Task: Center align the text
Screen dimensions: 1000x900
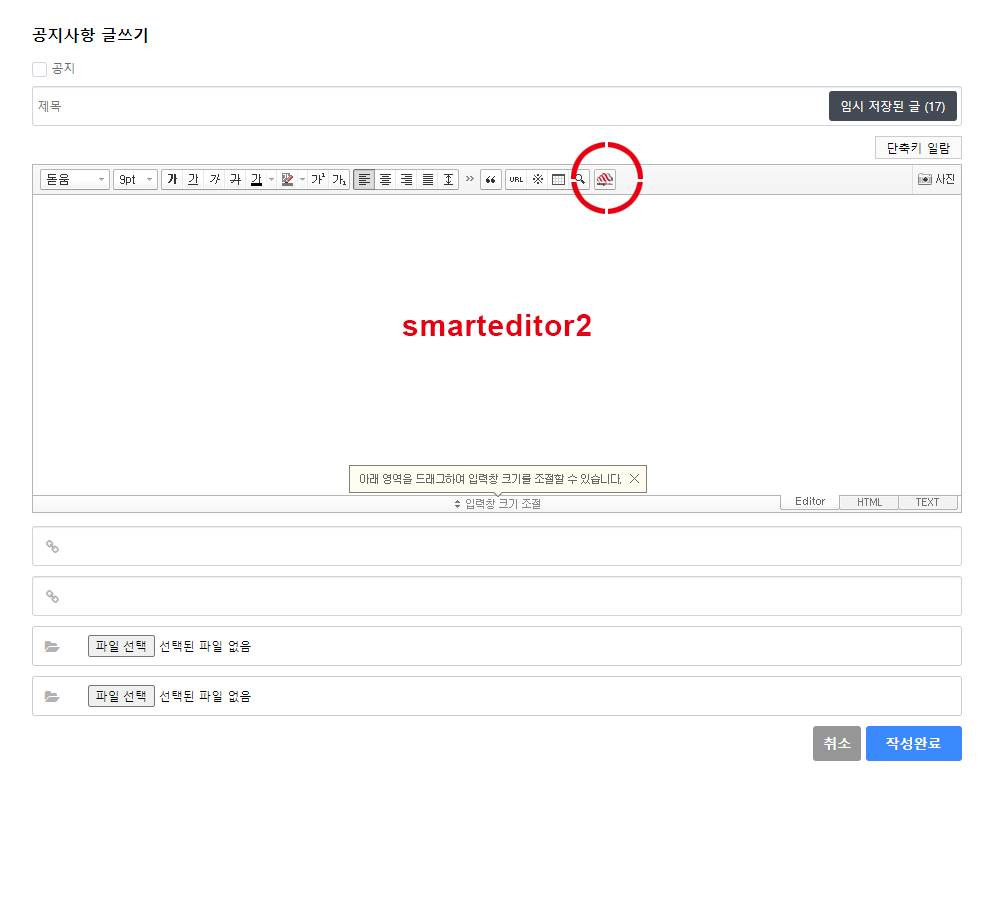Action: pos(385,180)
